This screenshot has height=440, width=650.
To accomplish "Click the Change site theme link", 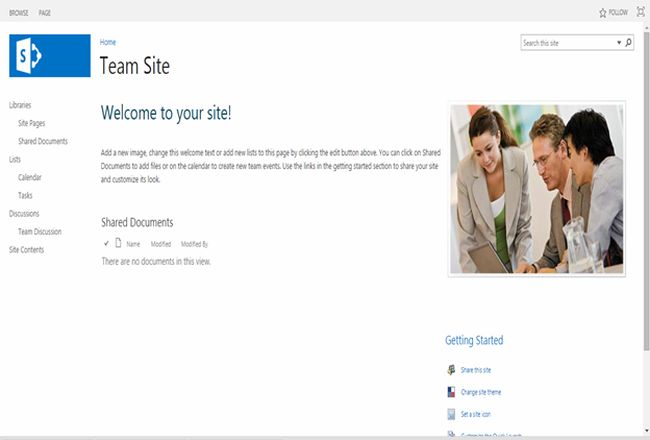I will point(481,392).
